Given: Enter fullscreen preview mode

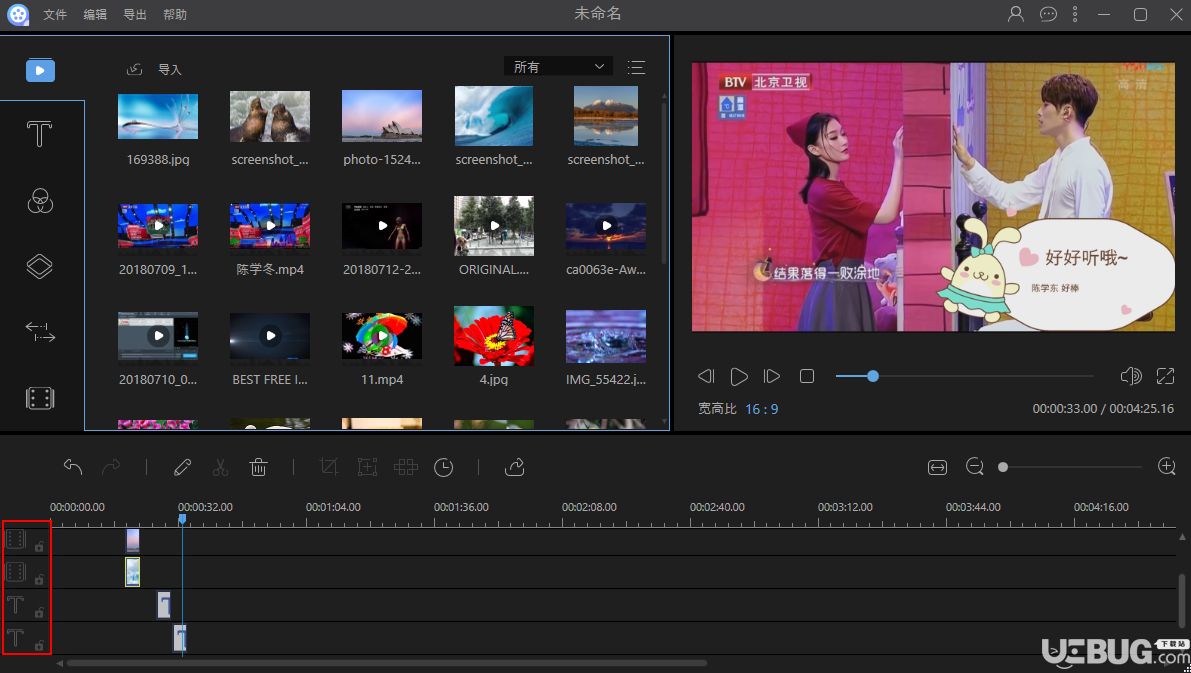Looking at the screenshot, I should [1165, 376].
